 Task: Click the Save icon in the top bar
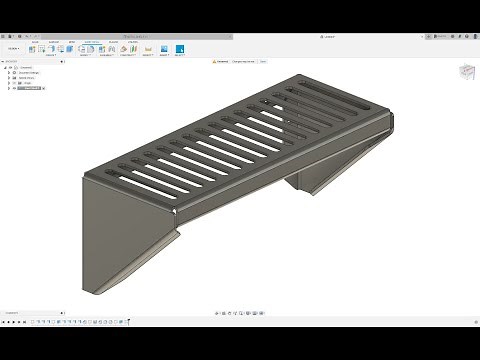click(x=20, y=36)
